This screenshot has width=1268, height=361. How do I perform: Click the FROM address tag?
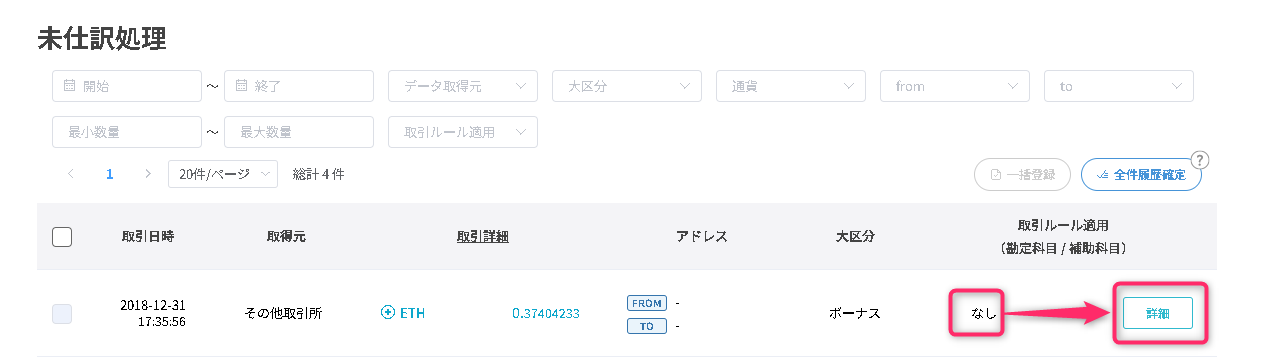point(647,302)
